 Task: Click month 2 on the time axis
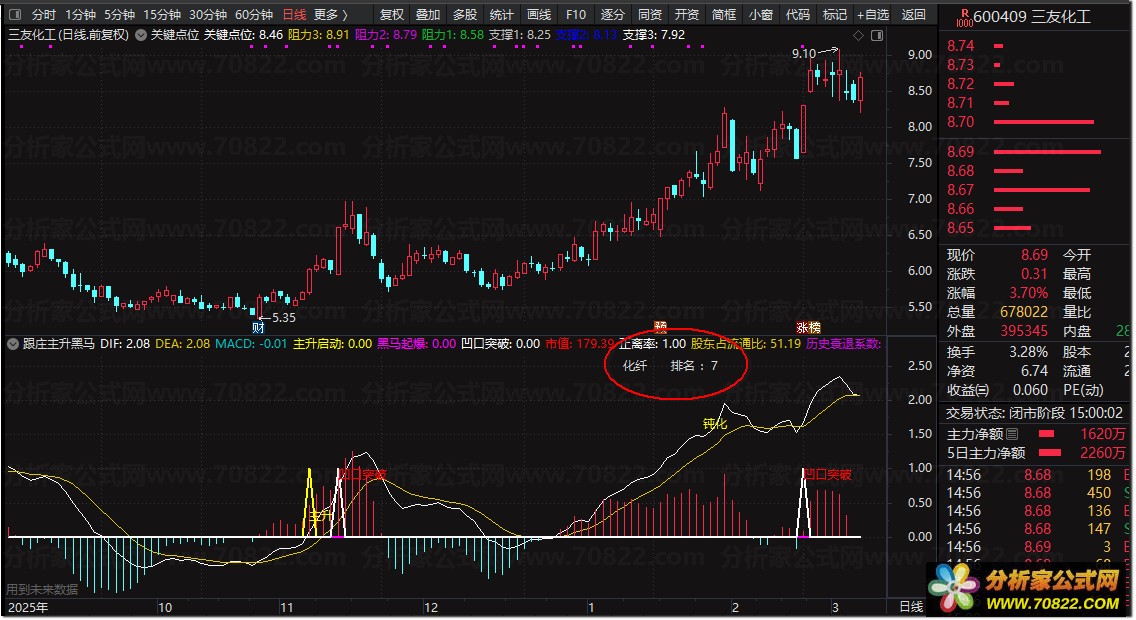pyautogui.click(x=735, y=608)
